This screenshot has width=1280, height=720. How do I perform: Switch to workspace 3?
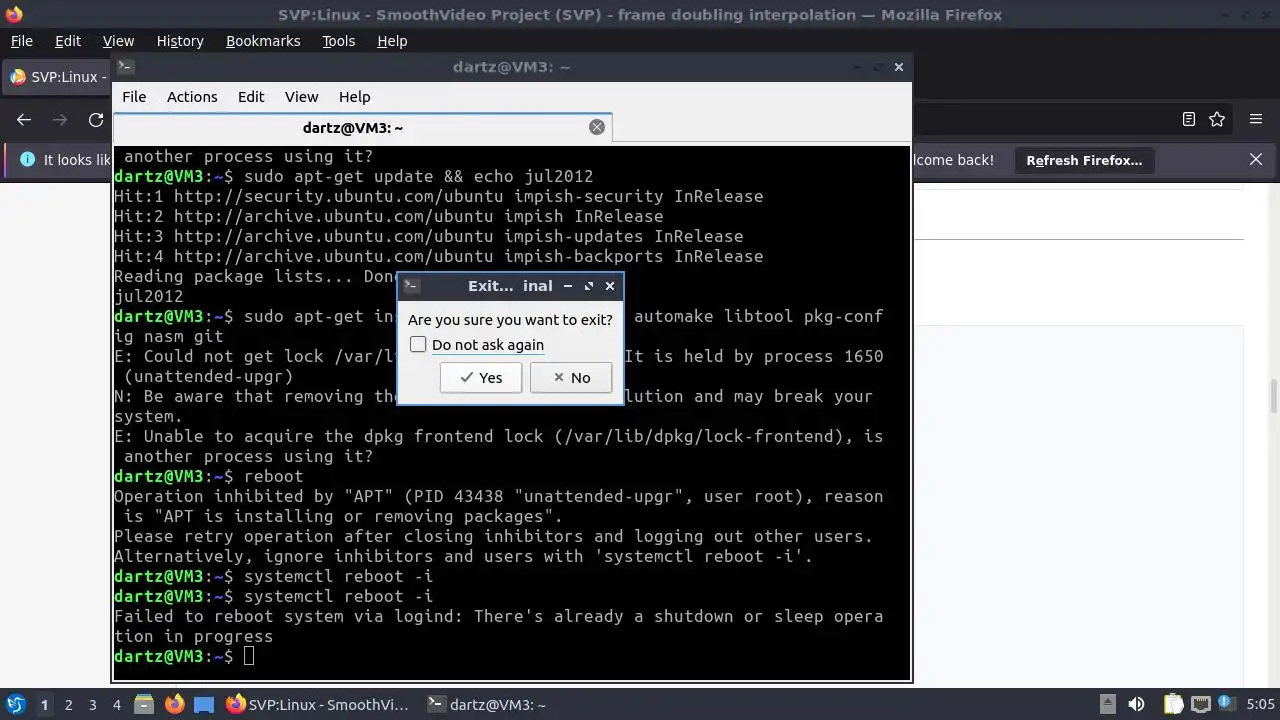point(92,704)
